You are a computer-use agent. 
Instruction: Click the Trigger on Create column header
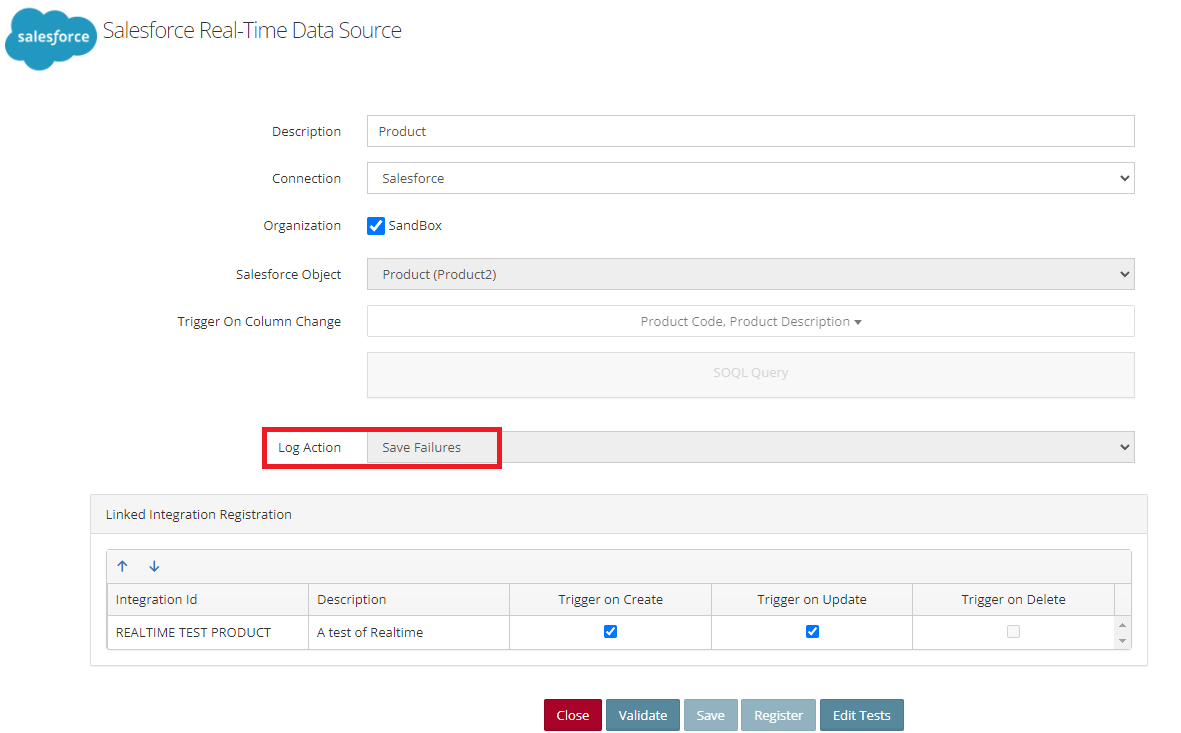click(x=610, y=600)
